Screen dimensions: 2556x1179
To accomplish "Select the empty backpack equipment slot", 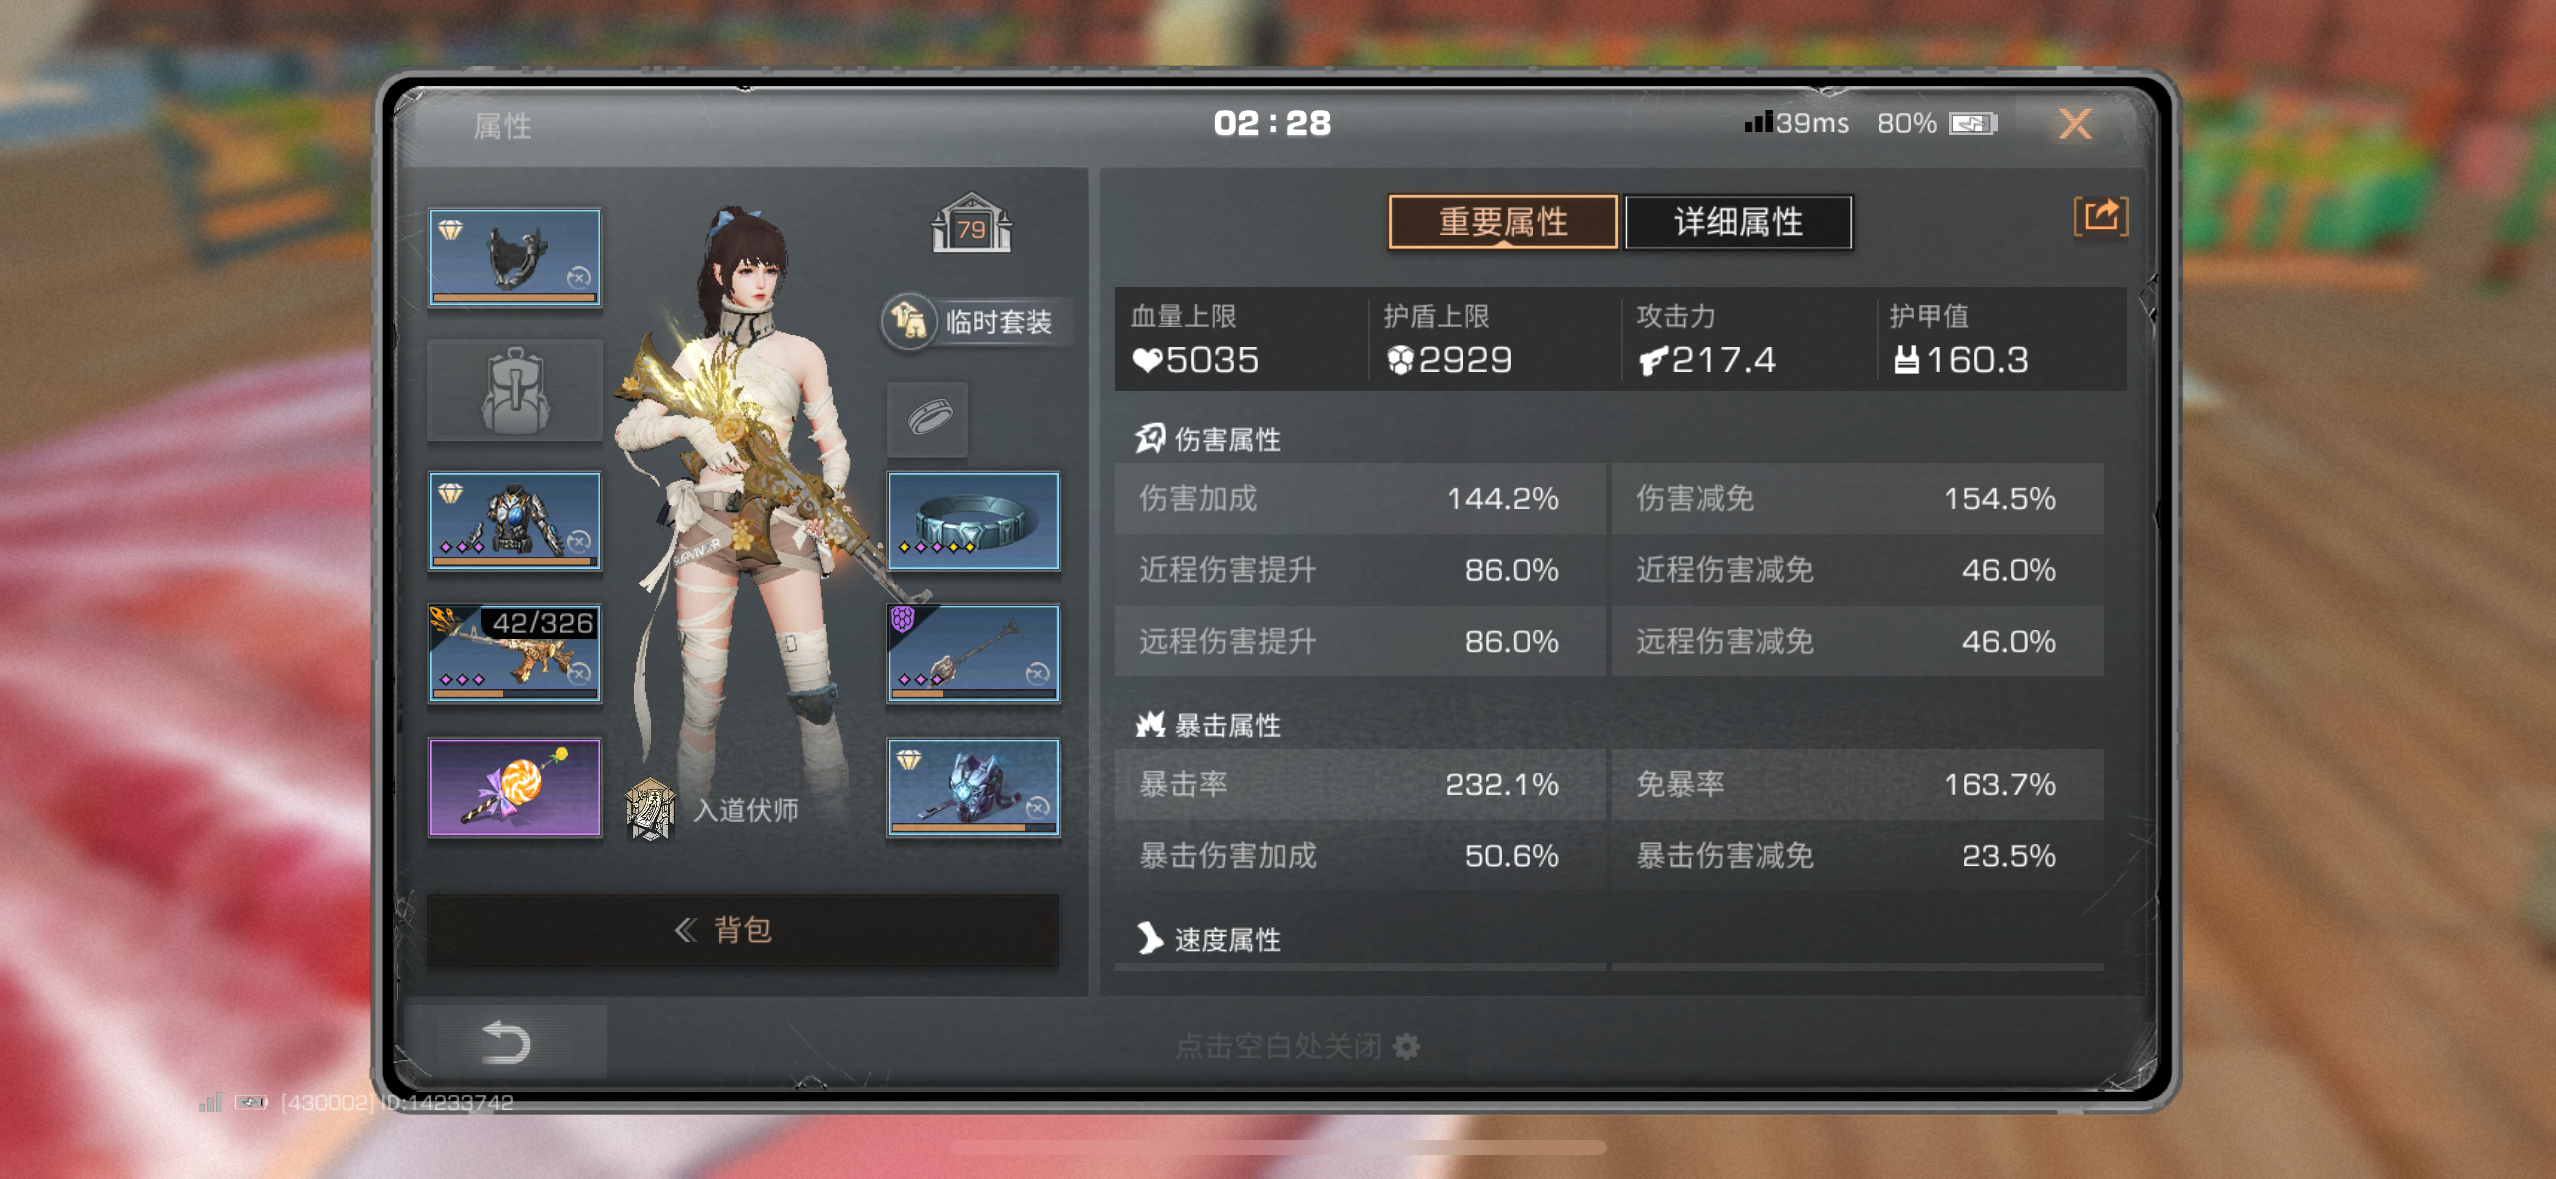I will (x=515, y=390).
